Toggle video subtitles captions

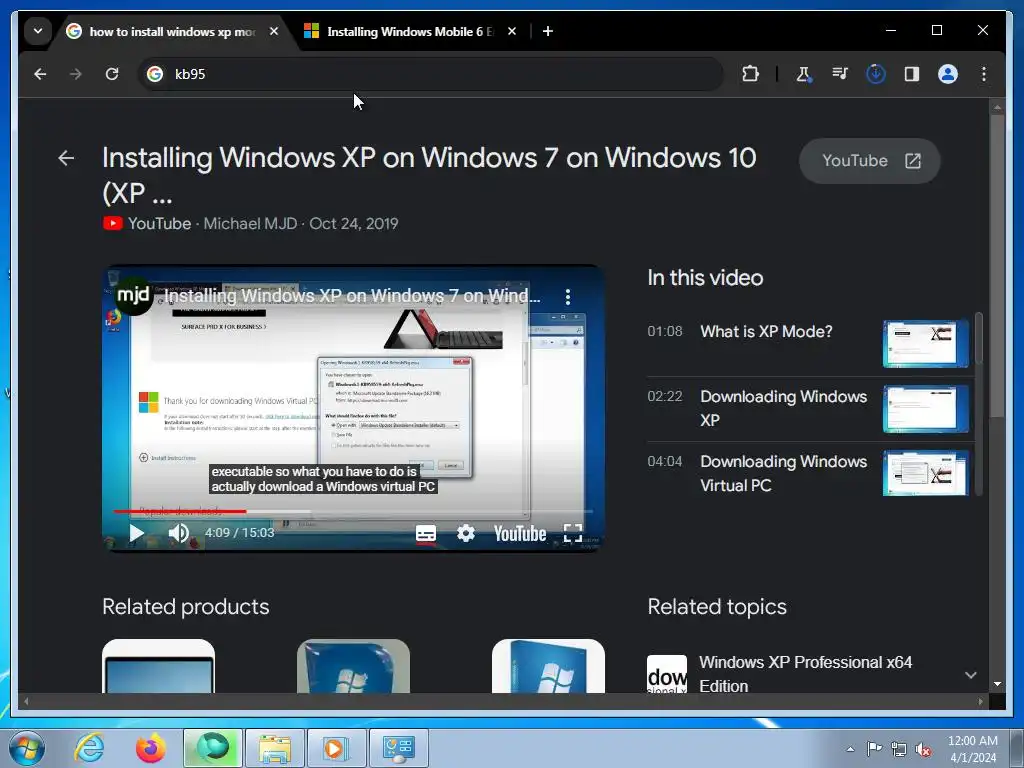(426, 534)
